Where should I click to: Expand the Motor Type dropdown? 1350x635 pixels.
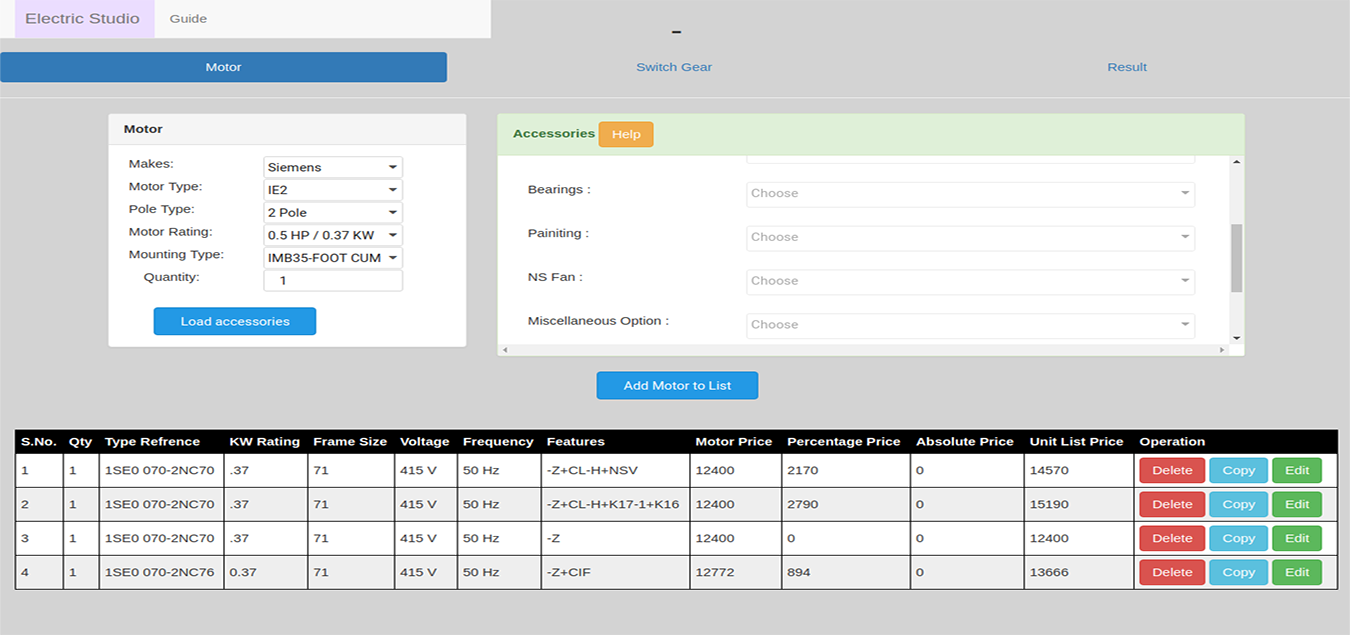click(x=333, y=190)
